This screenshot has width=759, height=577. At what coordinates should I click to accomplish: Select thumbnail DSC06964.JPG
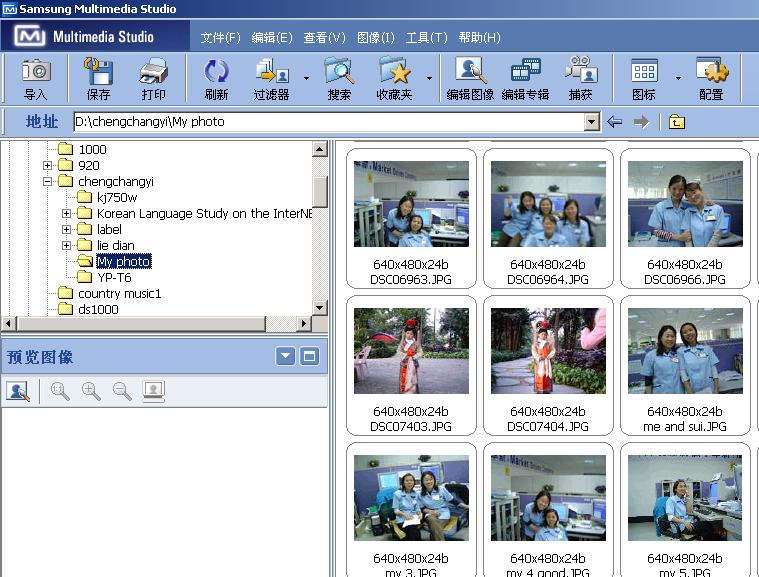pos(548,218)
